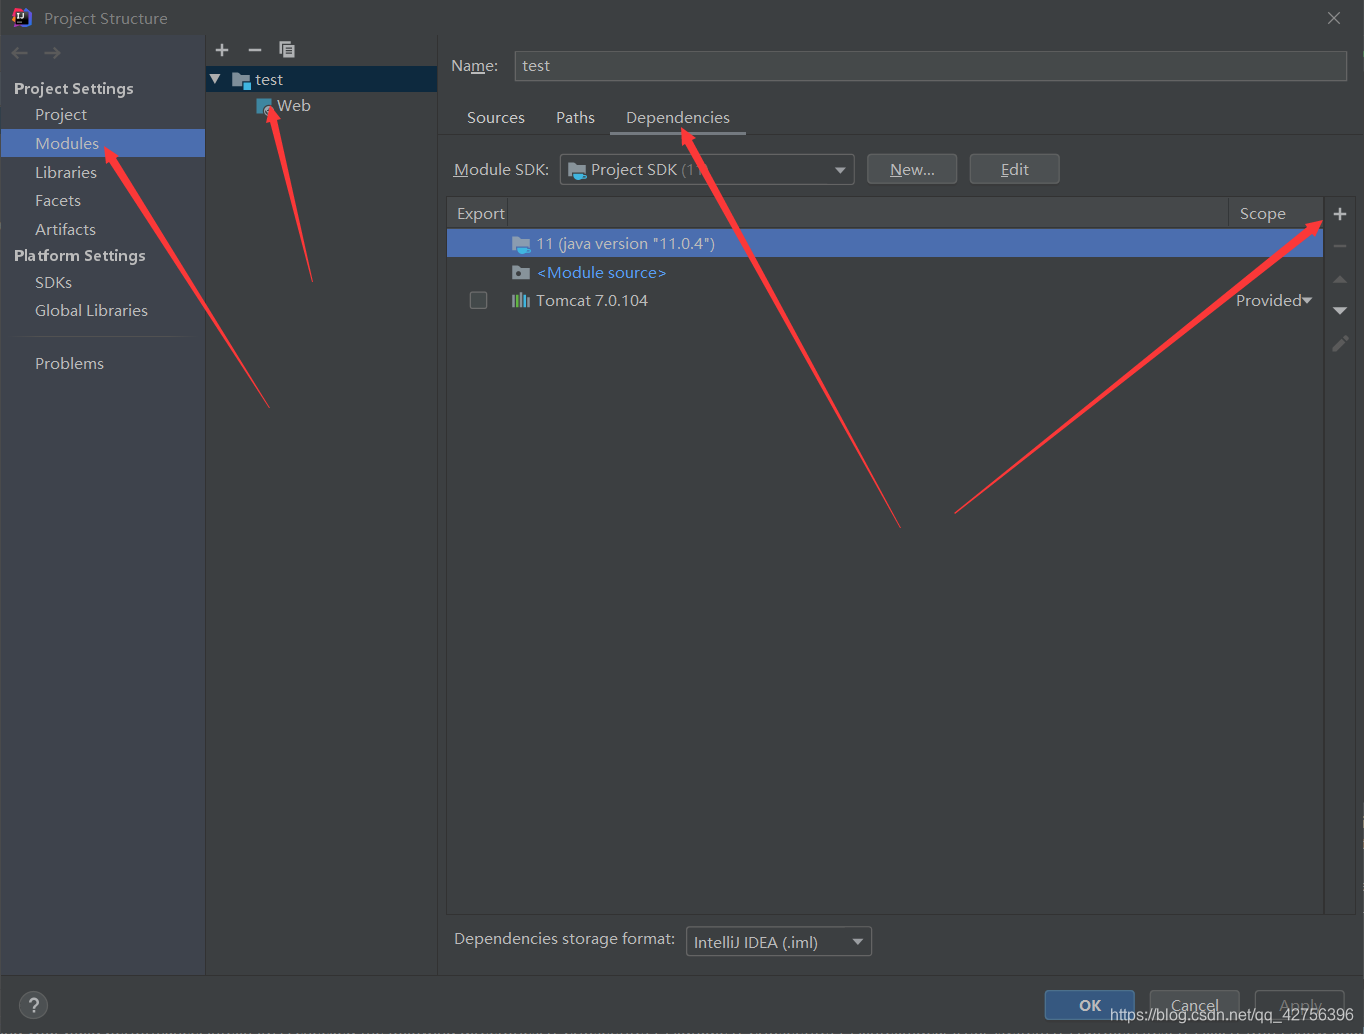Click the Export column header
Viewport: 1364px width, 1034px height.
[480, 214]
